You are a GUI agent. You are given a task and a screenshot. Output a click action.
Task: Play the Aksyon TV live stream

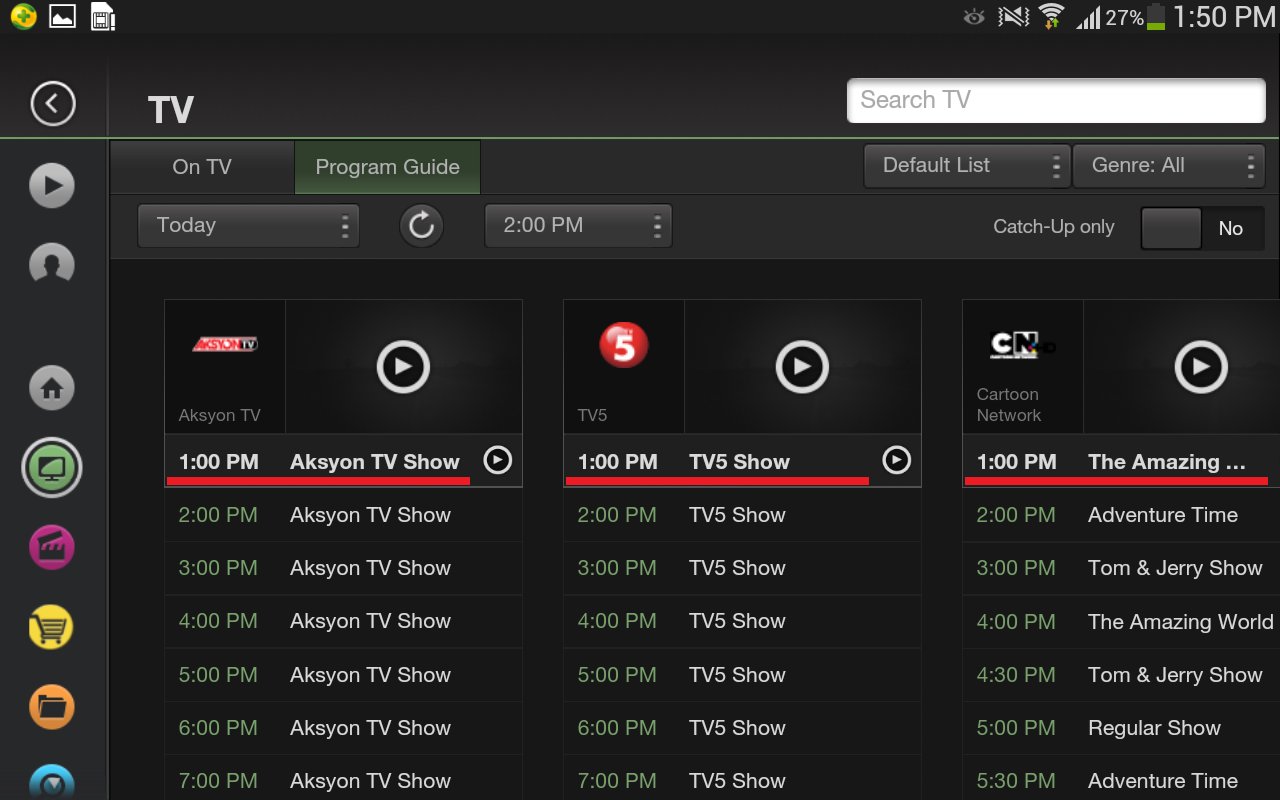[403, 366]
